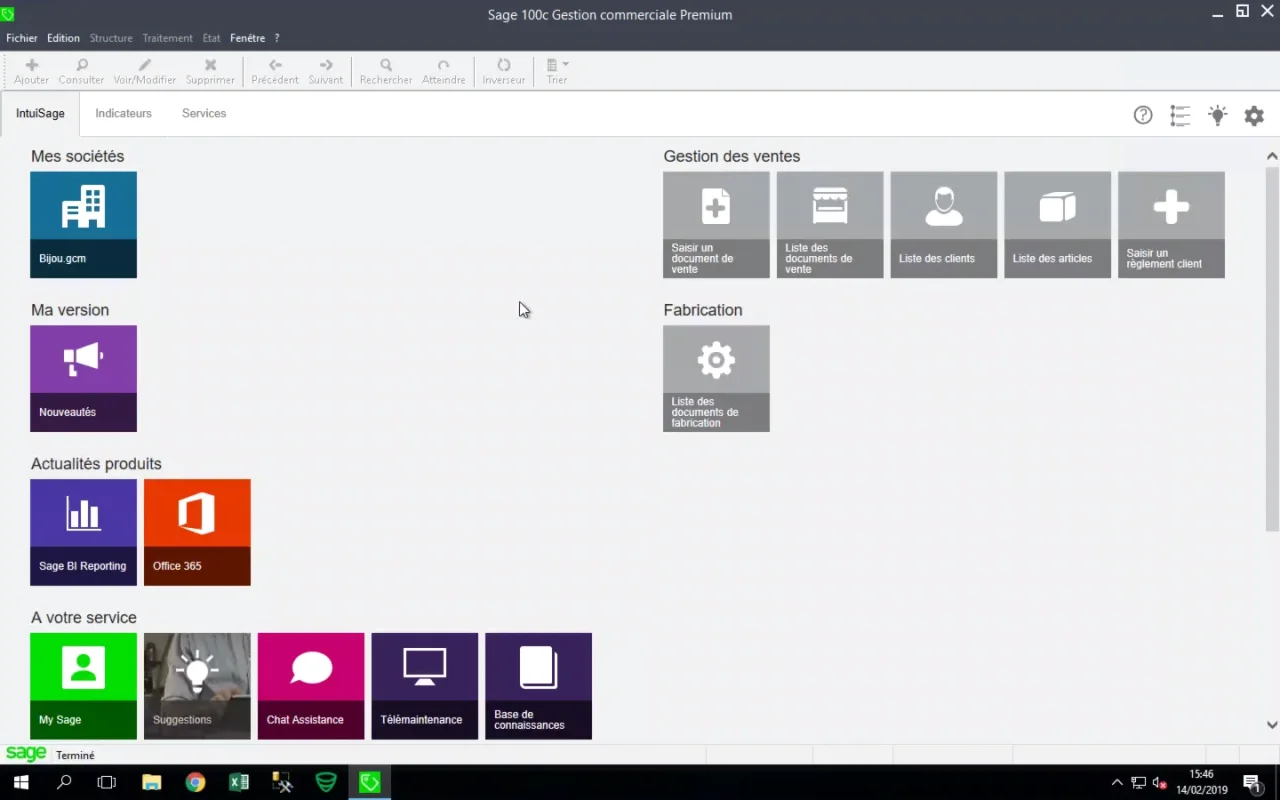The height and width of the screenshot is (800, 1280).
Task: Open the Office 365 tile
Action: pos(197,533)
